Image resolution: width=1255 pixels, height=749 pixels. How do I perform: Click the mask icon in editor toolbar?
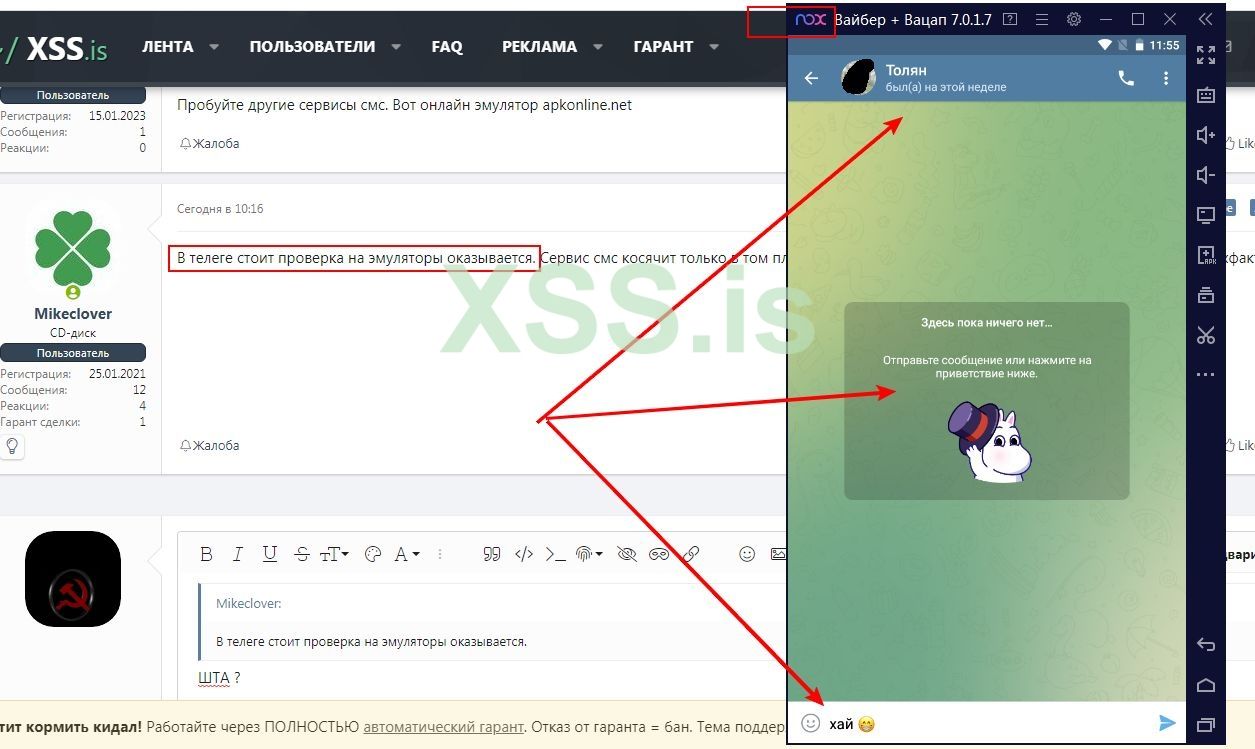point(658,554)
